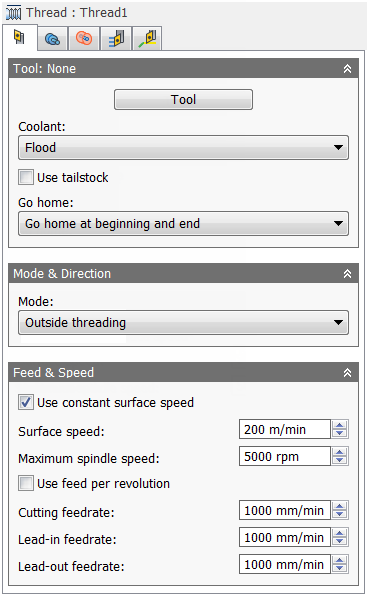Switch to the Geometry tab icon
This screenshot has width=367, height=594.
[x=52, y=38]
